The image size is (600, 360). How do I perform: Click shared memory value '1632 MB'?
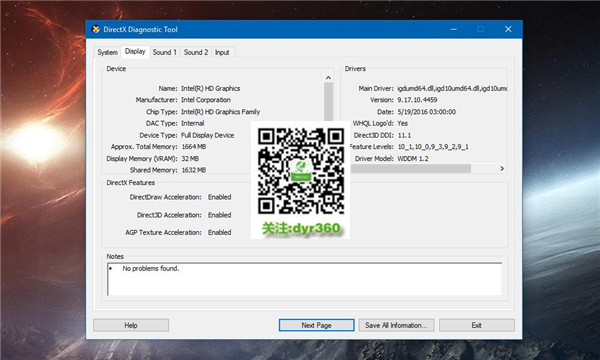(x=194, y=170)
